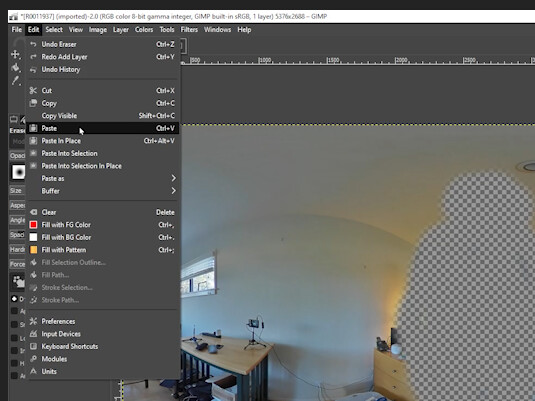Click the Cut scissors icon
This screenshot has height=401, width=535.
[x=33, y=90]
